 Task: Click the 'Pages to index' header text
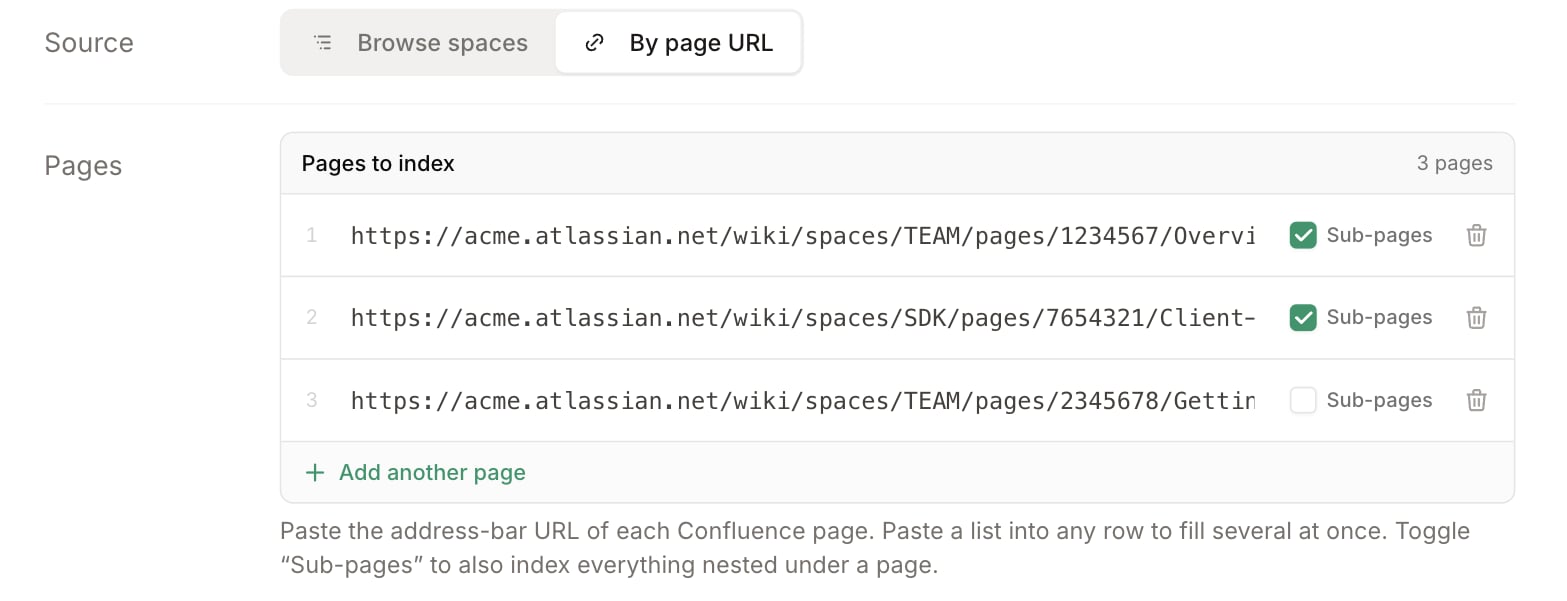pos(378,163)
